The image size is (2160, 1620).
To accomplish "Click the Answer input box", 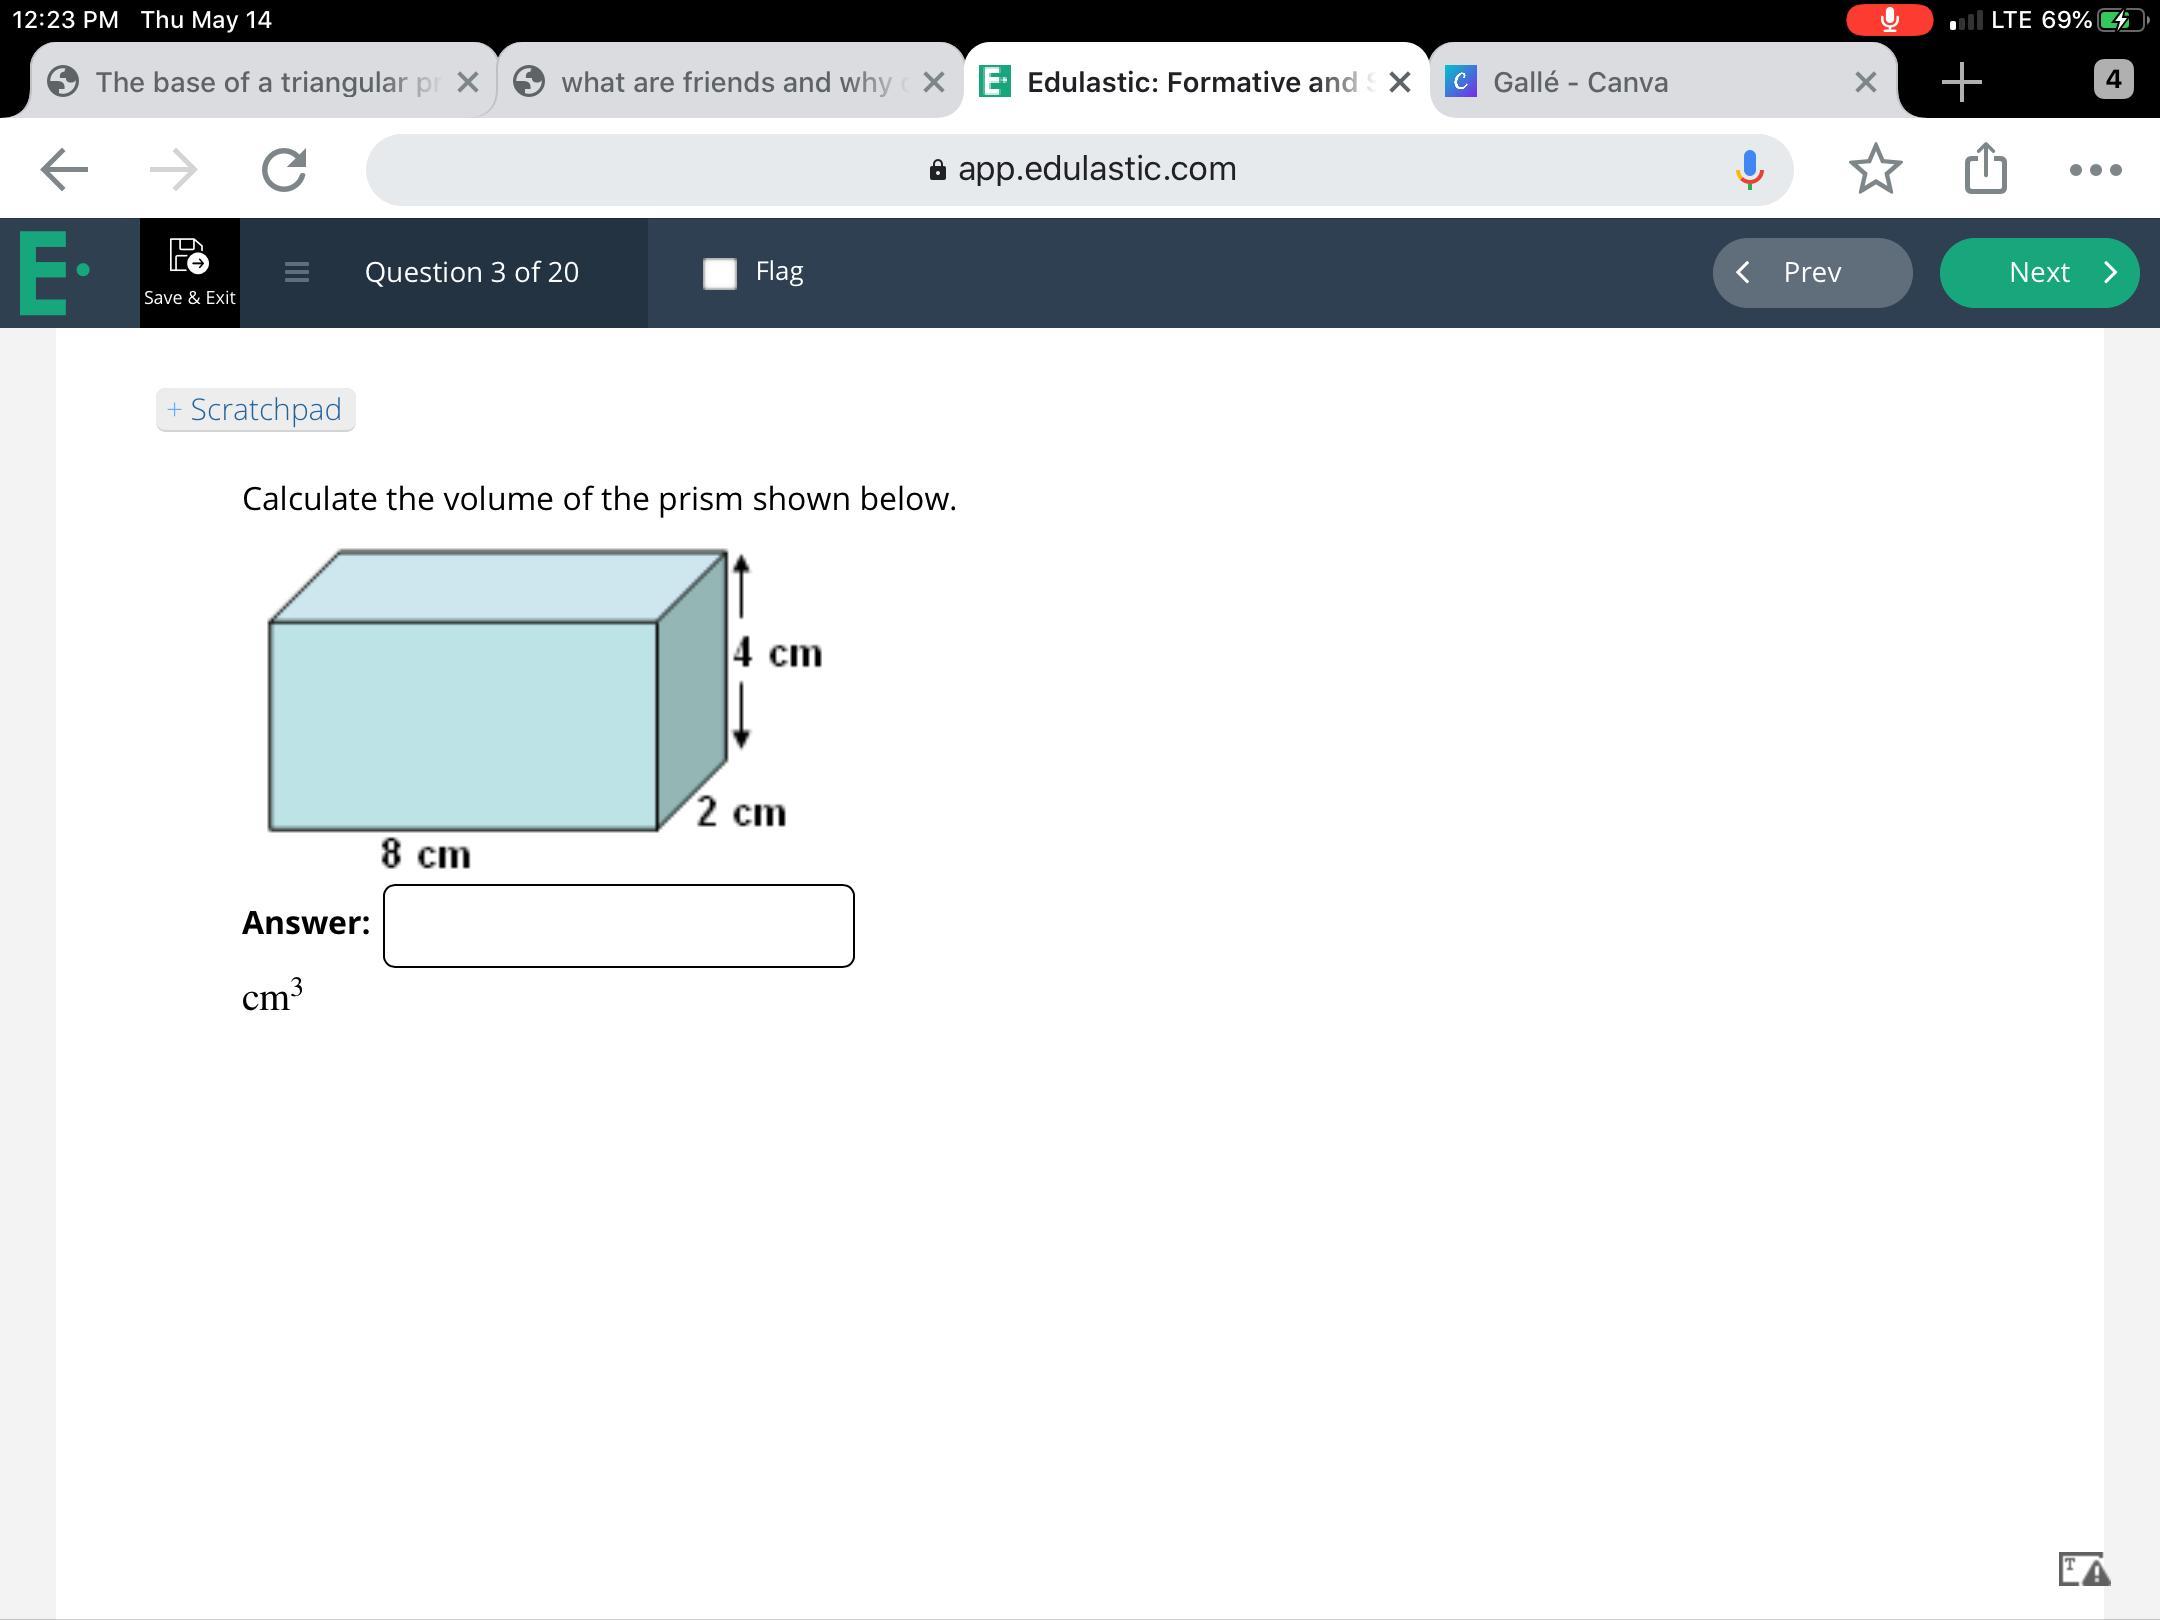I will tap(618, 925).
